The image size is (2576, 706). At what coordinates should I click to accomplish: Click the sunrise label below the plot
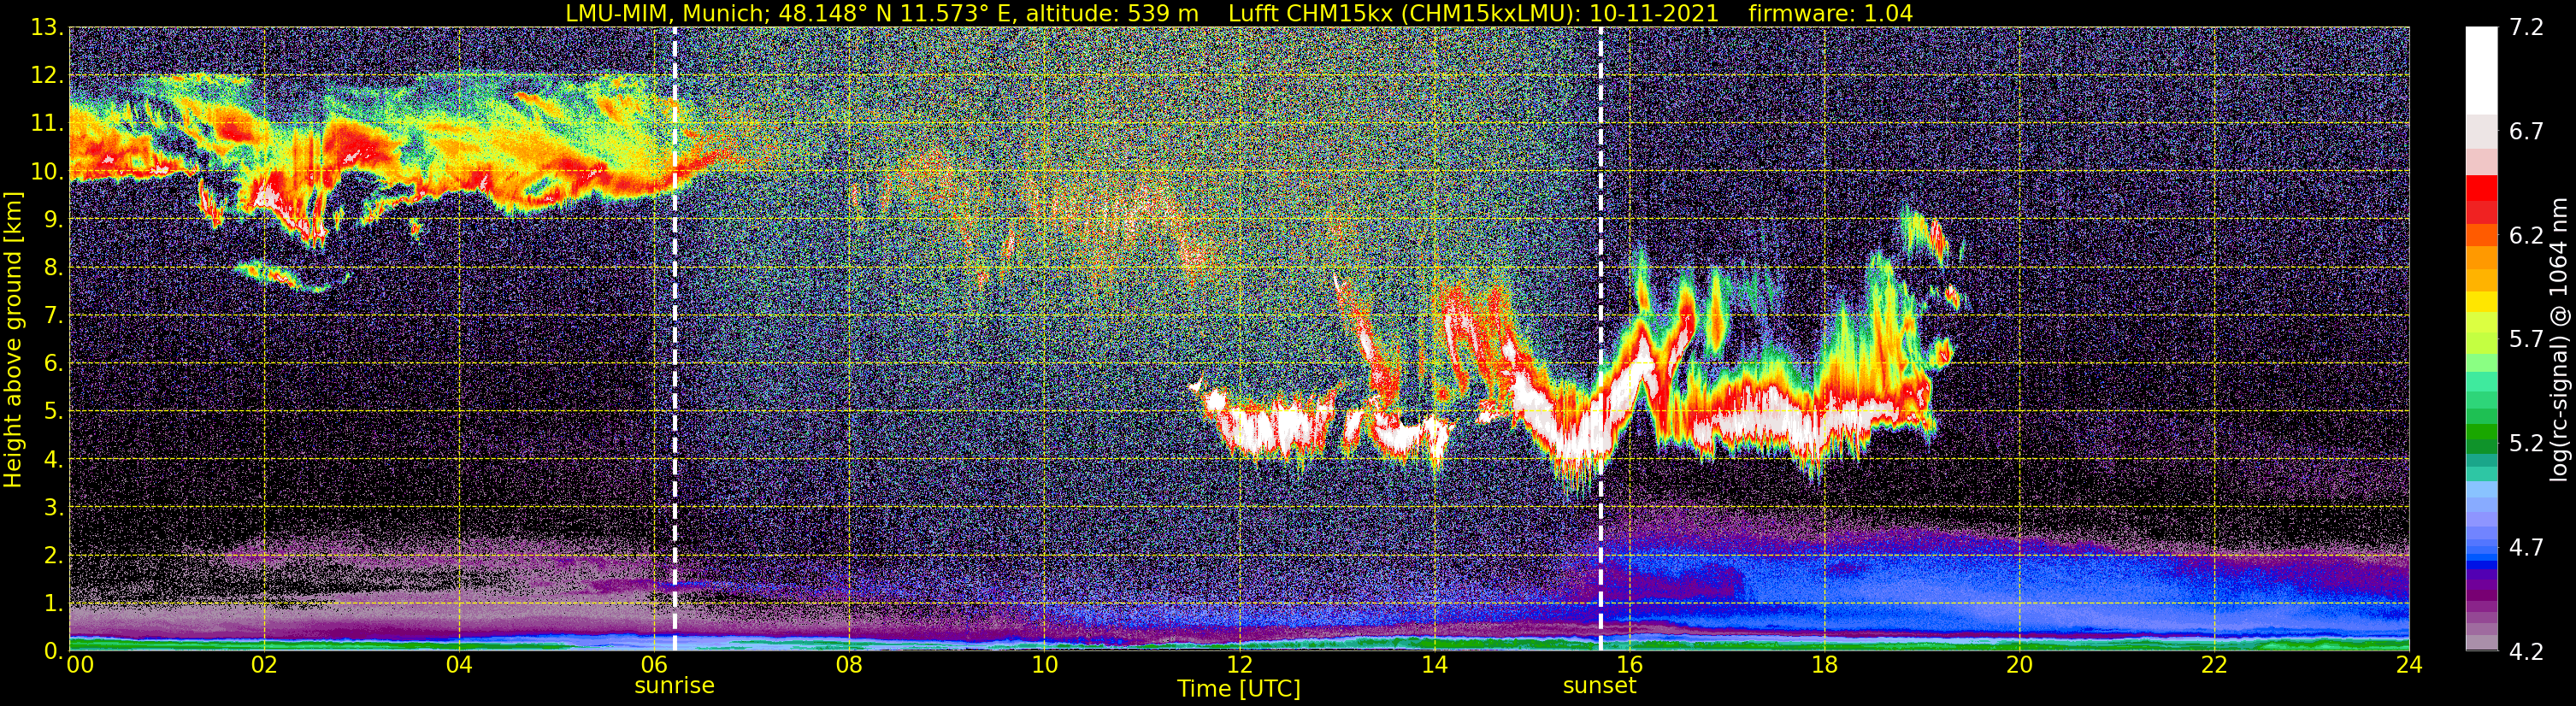point(674,686)
